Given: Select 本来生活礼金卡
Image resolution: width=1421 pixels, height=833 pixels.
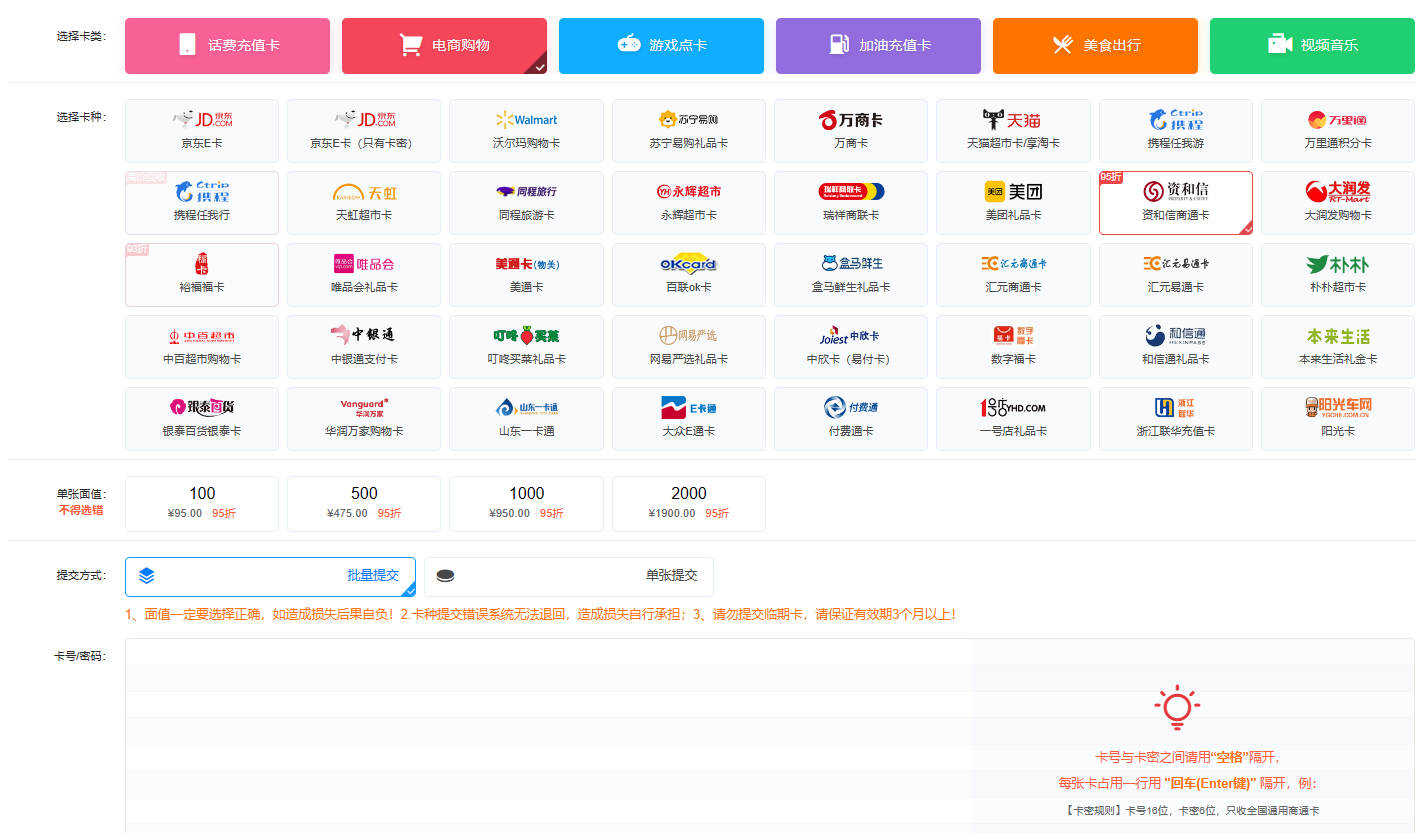Looking at the screenshot, I should [x=1338, y=347].
